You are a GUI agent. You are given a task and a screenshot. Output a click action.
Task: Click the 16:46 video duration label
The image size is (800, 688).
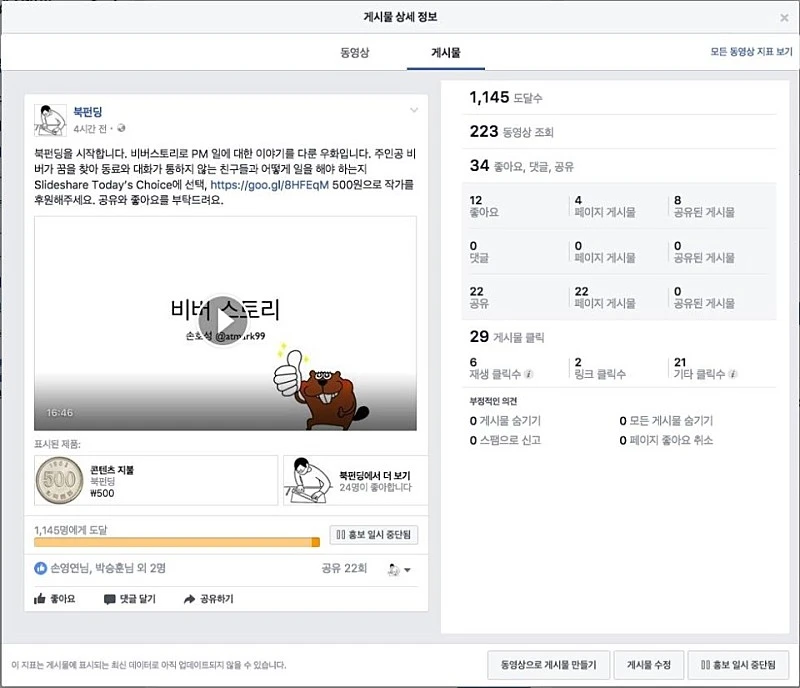point(60,412)
